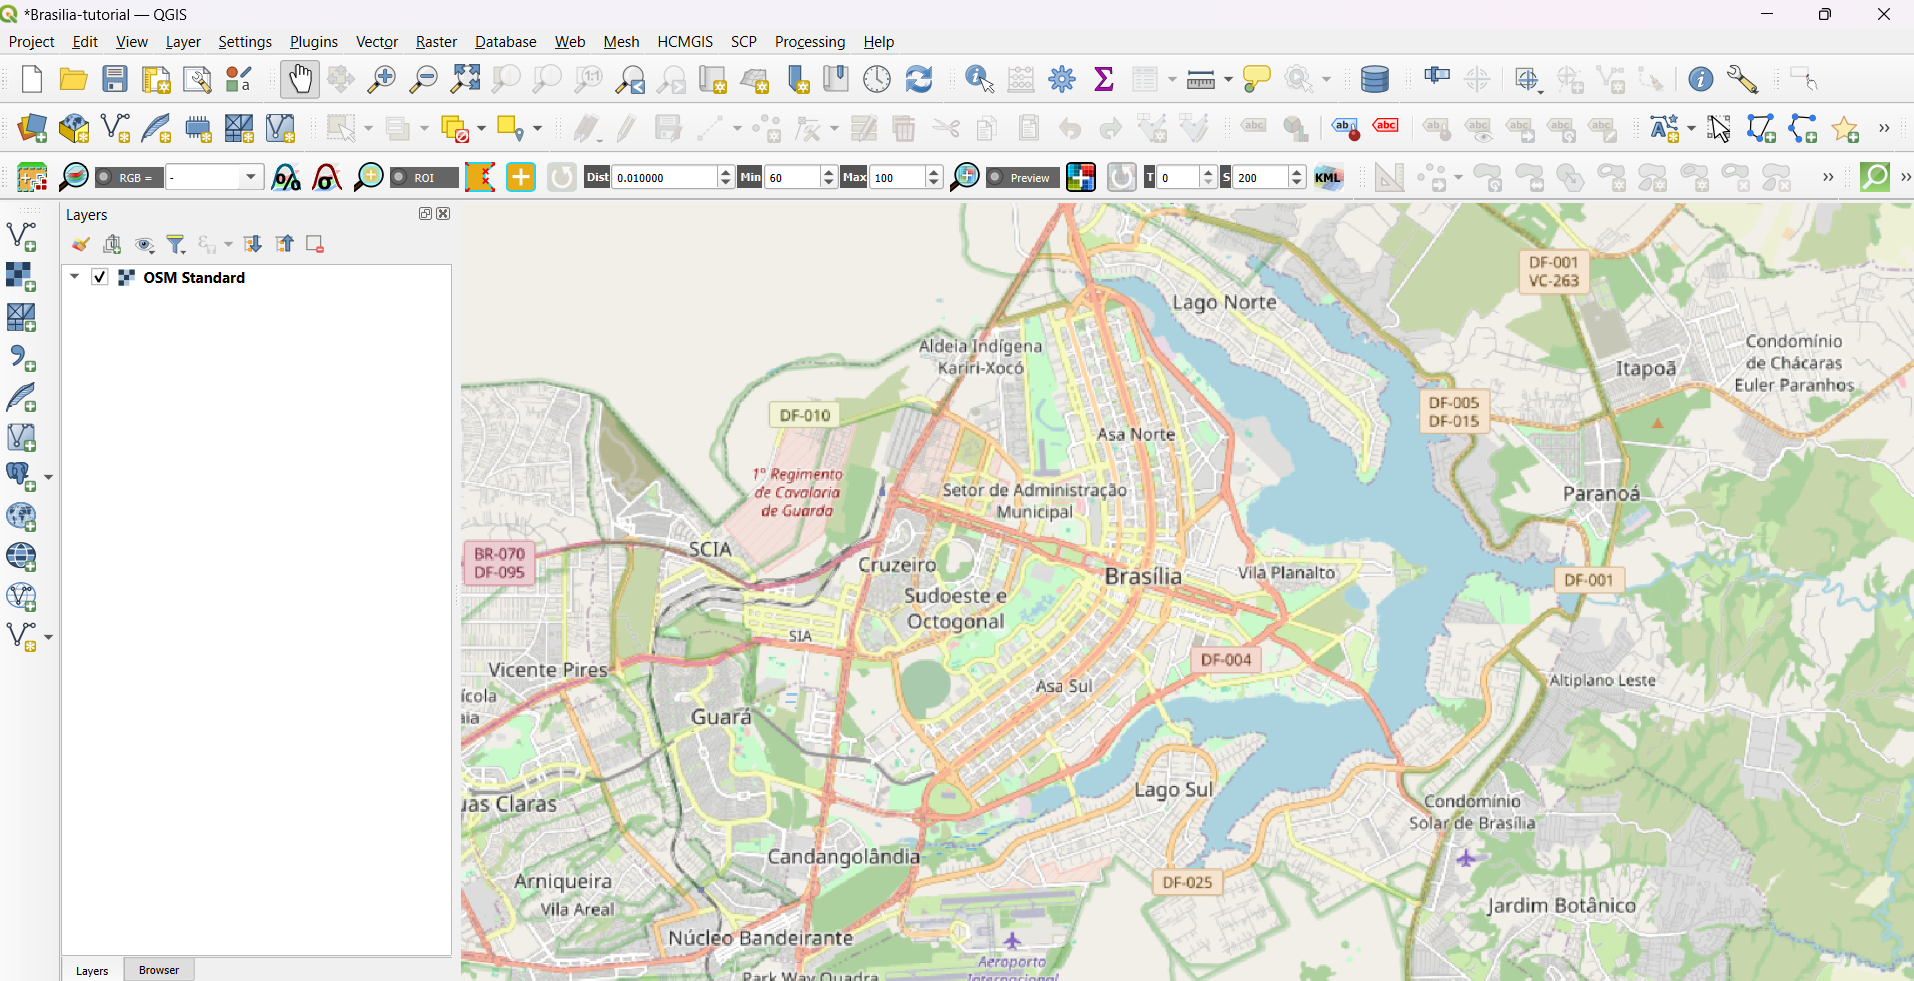
Task: Click the New Shapefile Layer icon
Action: 115,128
